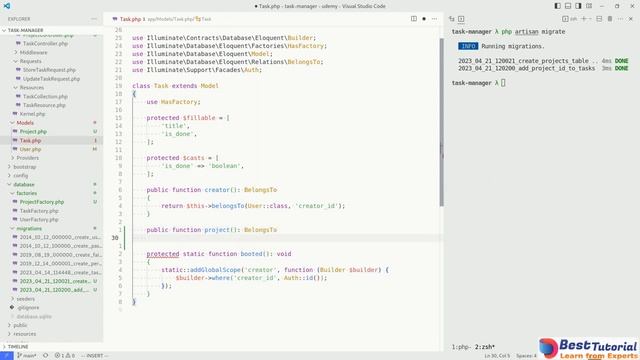Open User.php model file
Viewport: 640px width, 360px height.
point(30,149)
